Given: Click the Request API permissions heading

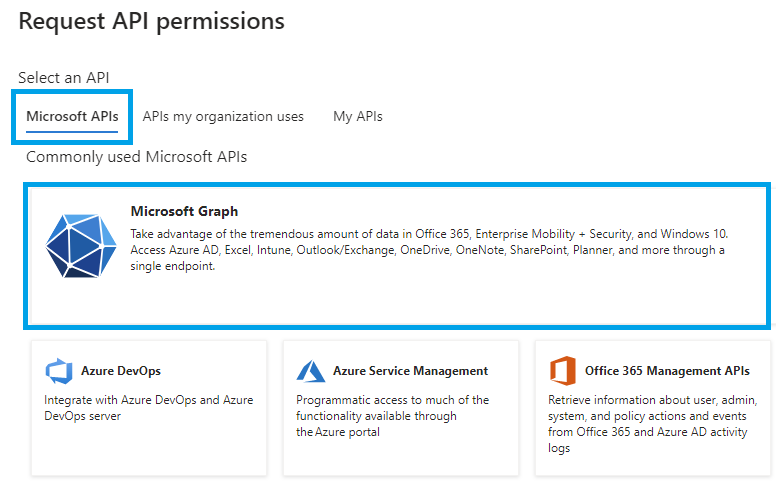Looking at the screenshot, I should pyautogui.click(x=151, y=21).
